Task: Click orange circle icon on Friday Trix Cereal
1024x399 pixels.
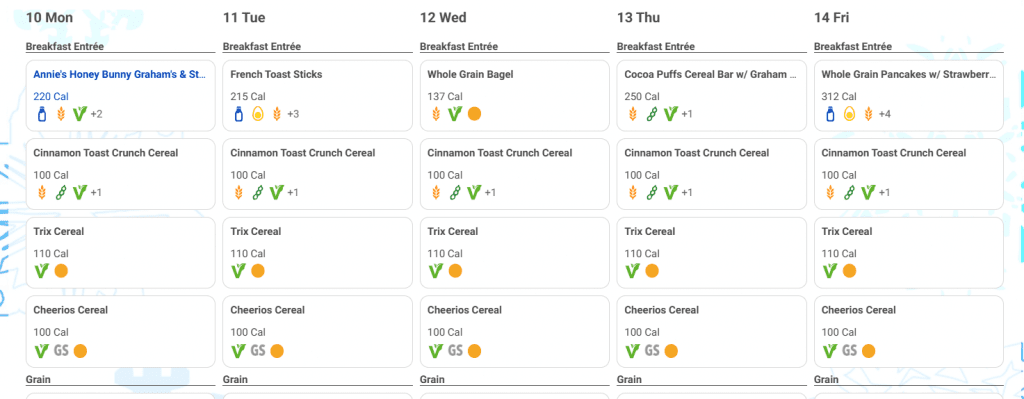Action: point(849,271)
